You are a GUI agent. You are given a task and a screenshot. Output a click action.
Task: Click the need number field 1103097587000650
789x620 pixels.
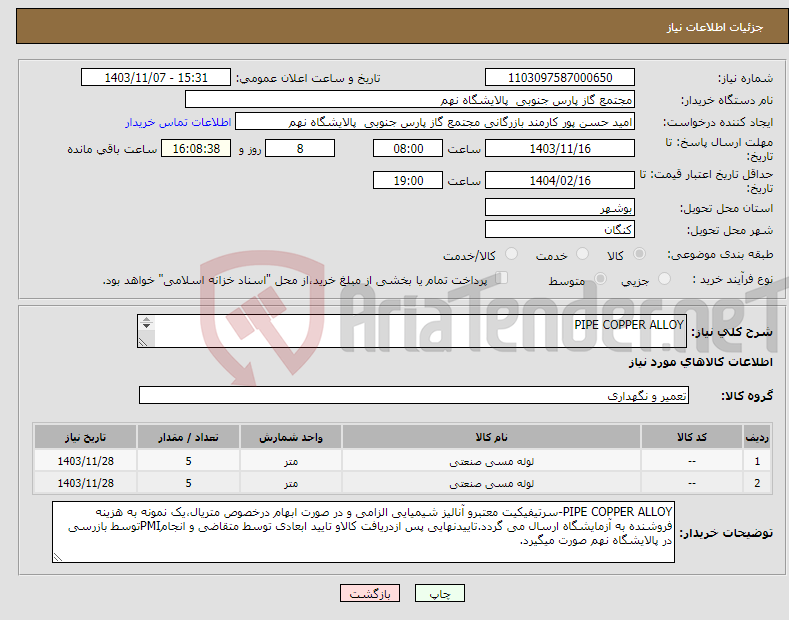560,78
